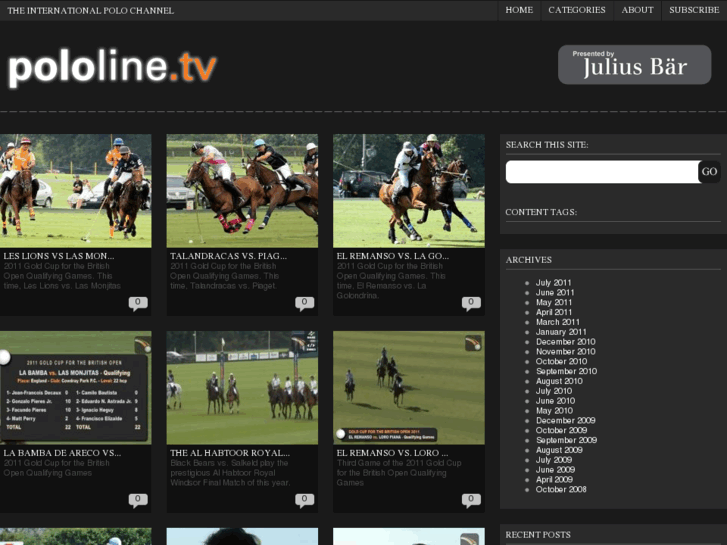
Task: Open the EL REMANSO VS. LORO ... title
Action: pyautogui.click(x=392, y=453)
